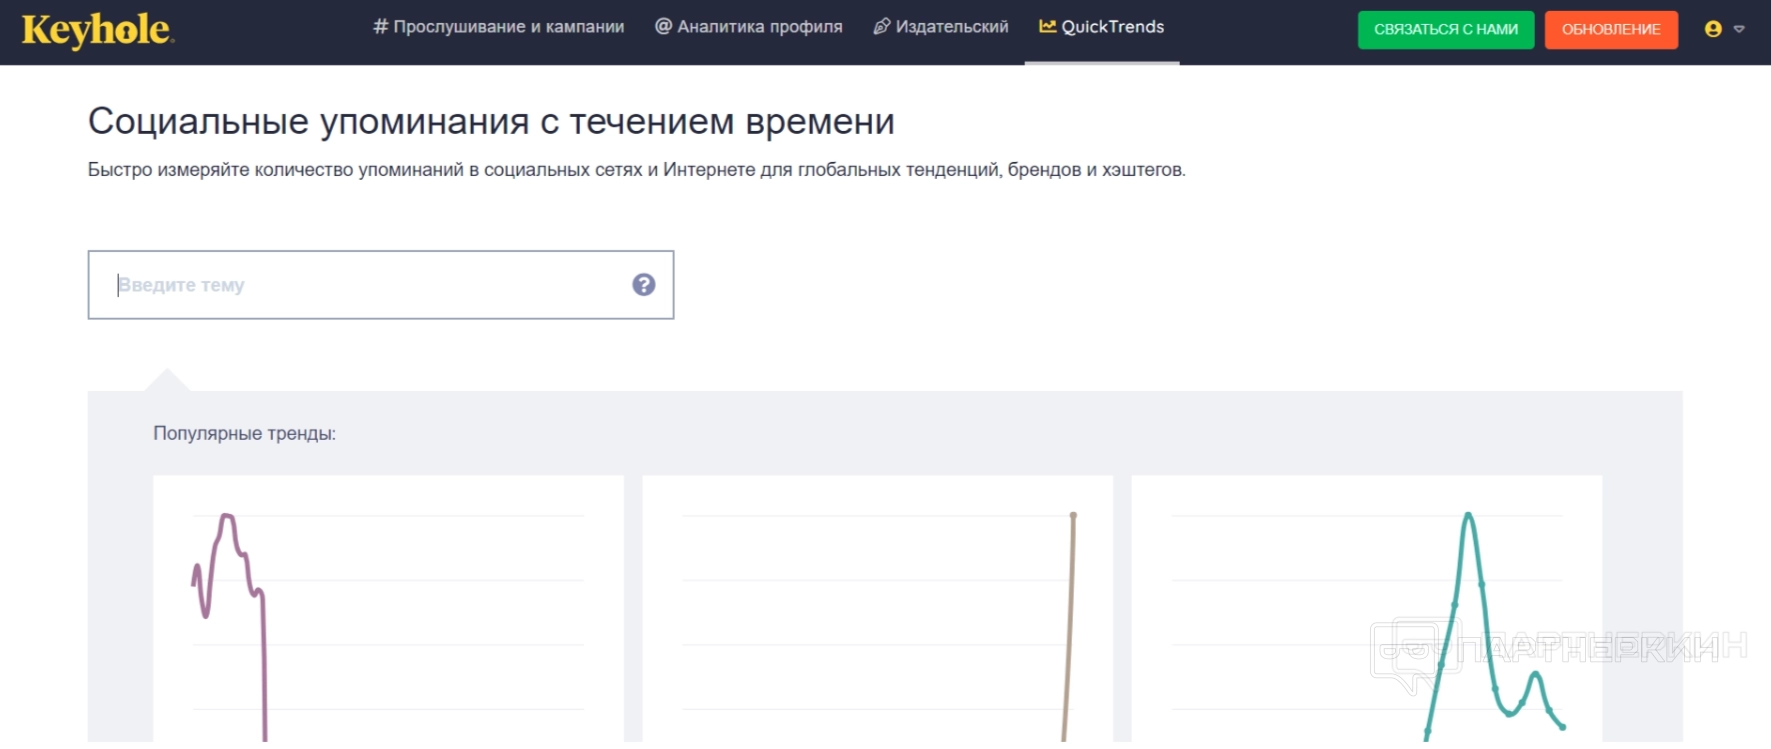Open the teal trend chart card
The image size is (1771, 749).
[x=1366, y=609]
